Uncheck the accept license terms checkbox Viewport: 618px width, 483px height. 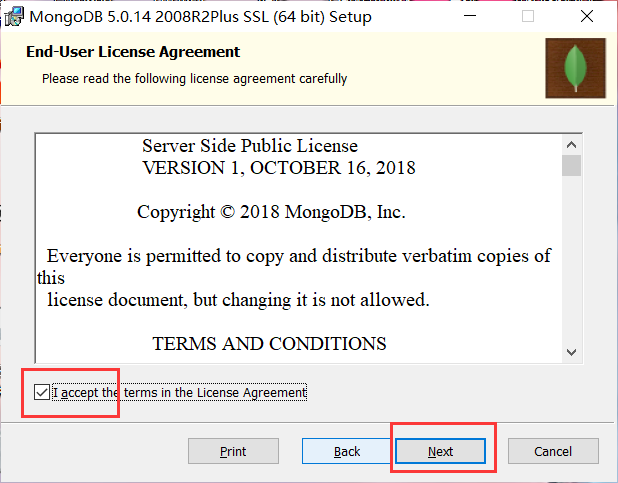click(42, 392)
